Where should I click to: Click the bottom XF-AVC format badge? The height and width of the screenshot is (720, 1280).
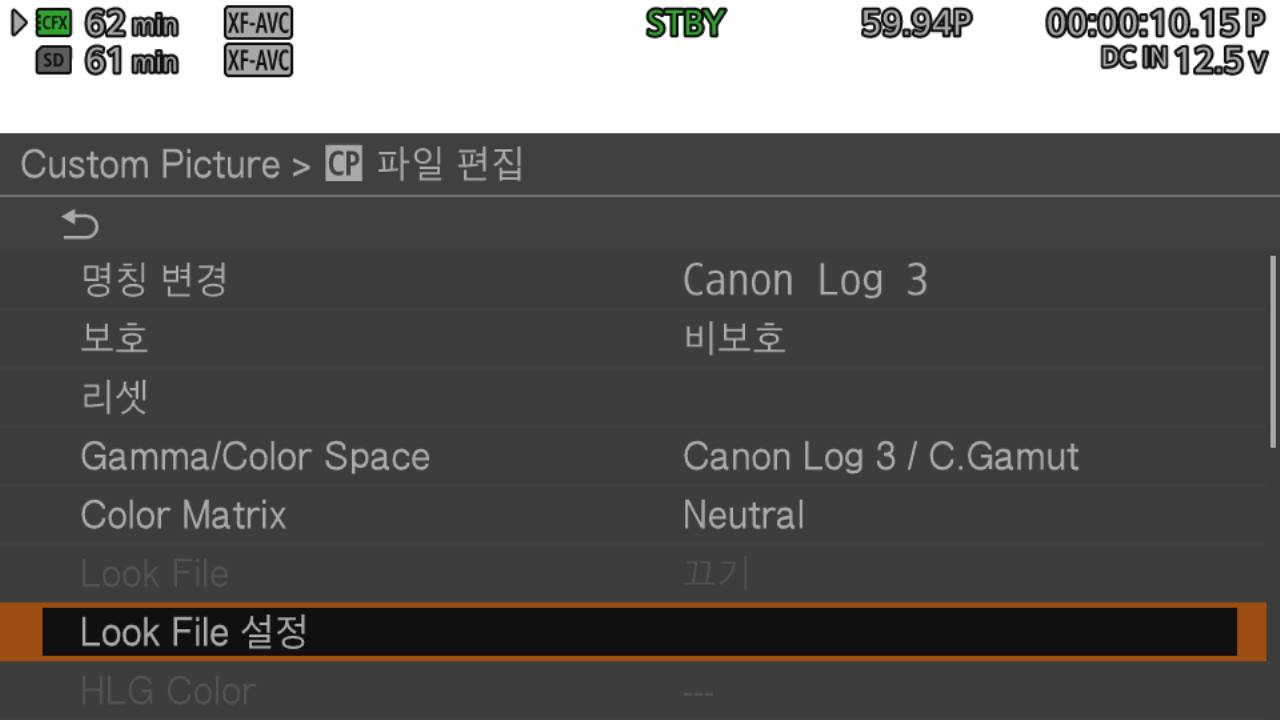coord(258,61)
